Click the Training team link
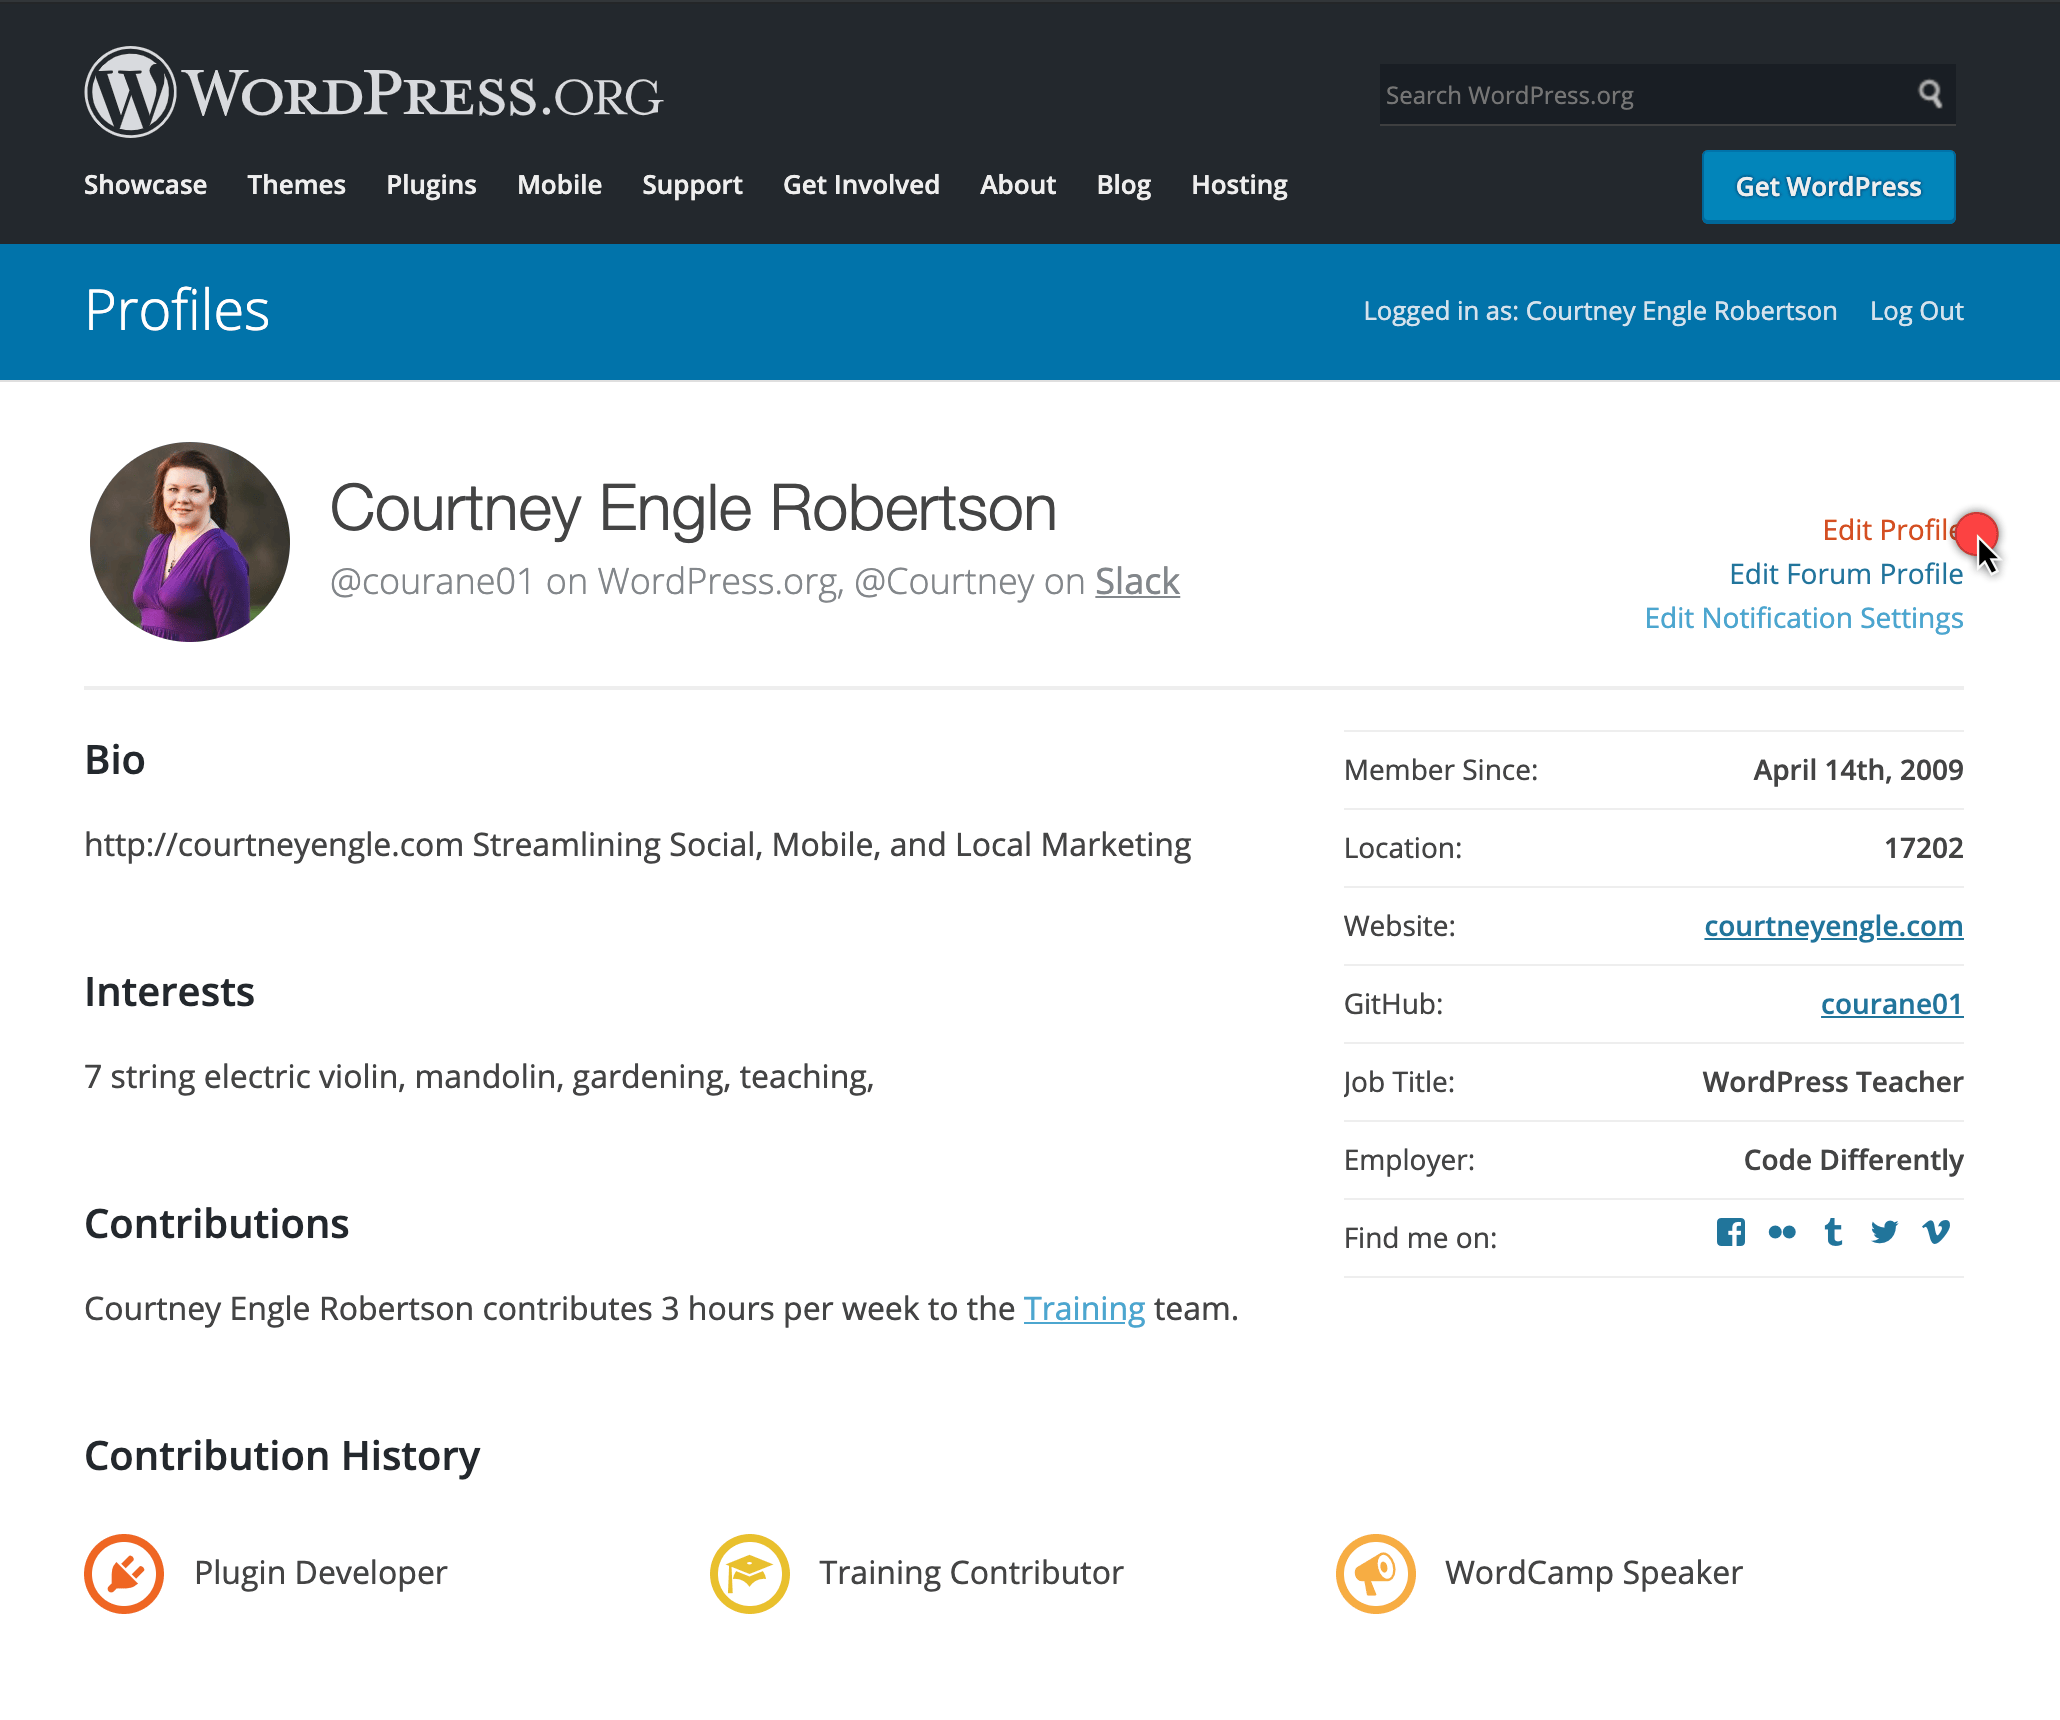 1084,1309
